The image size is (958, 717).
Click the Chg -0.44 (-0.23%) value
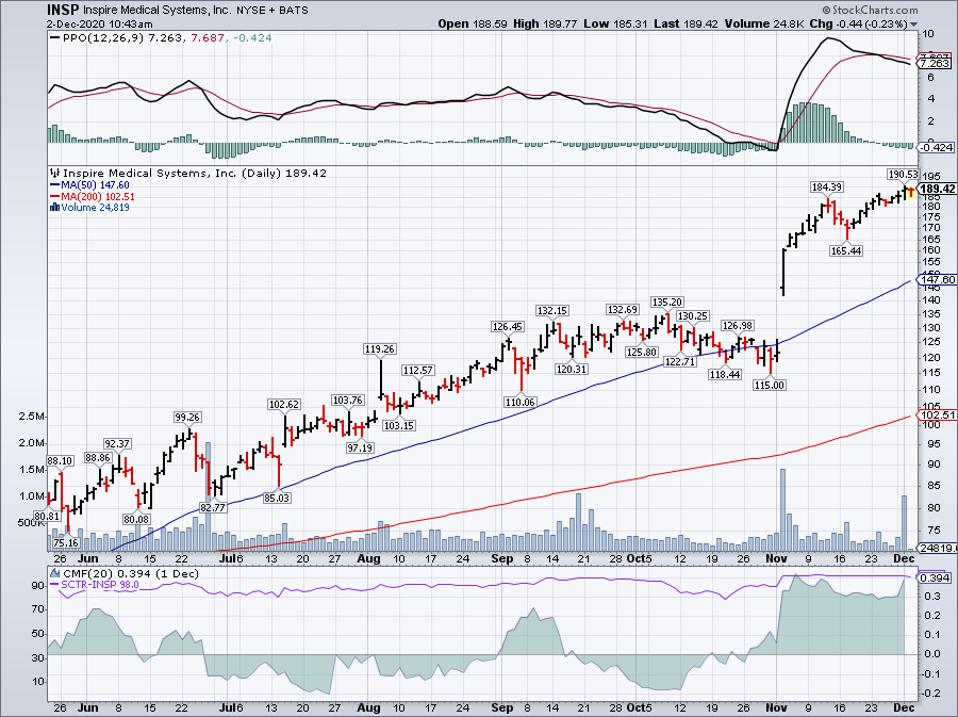[859, 24]
